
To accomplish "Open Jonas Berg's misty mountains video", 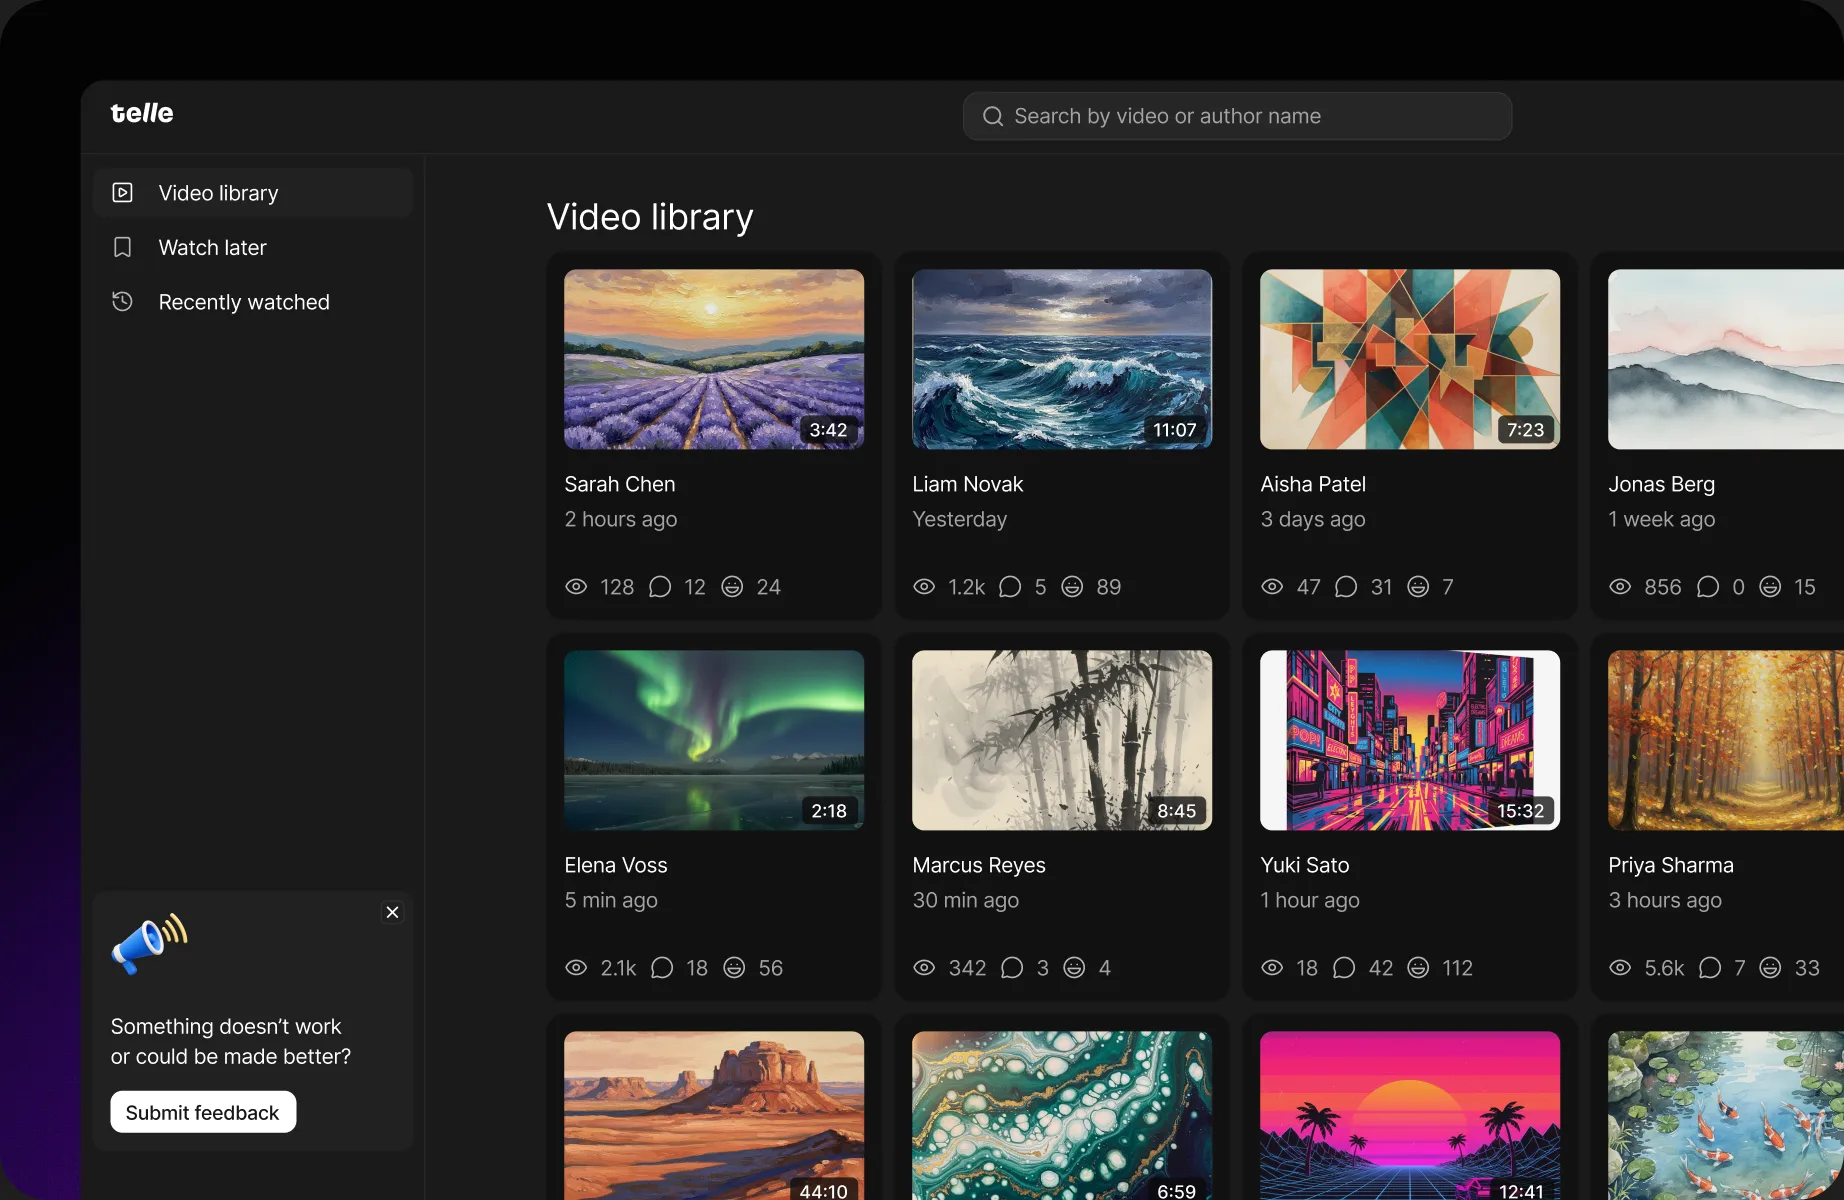I will [1726, 359].
